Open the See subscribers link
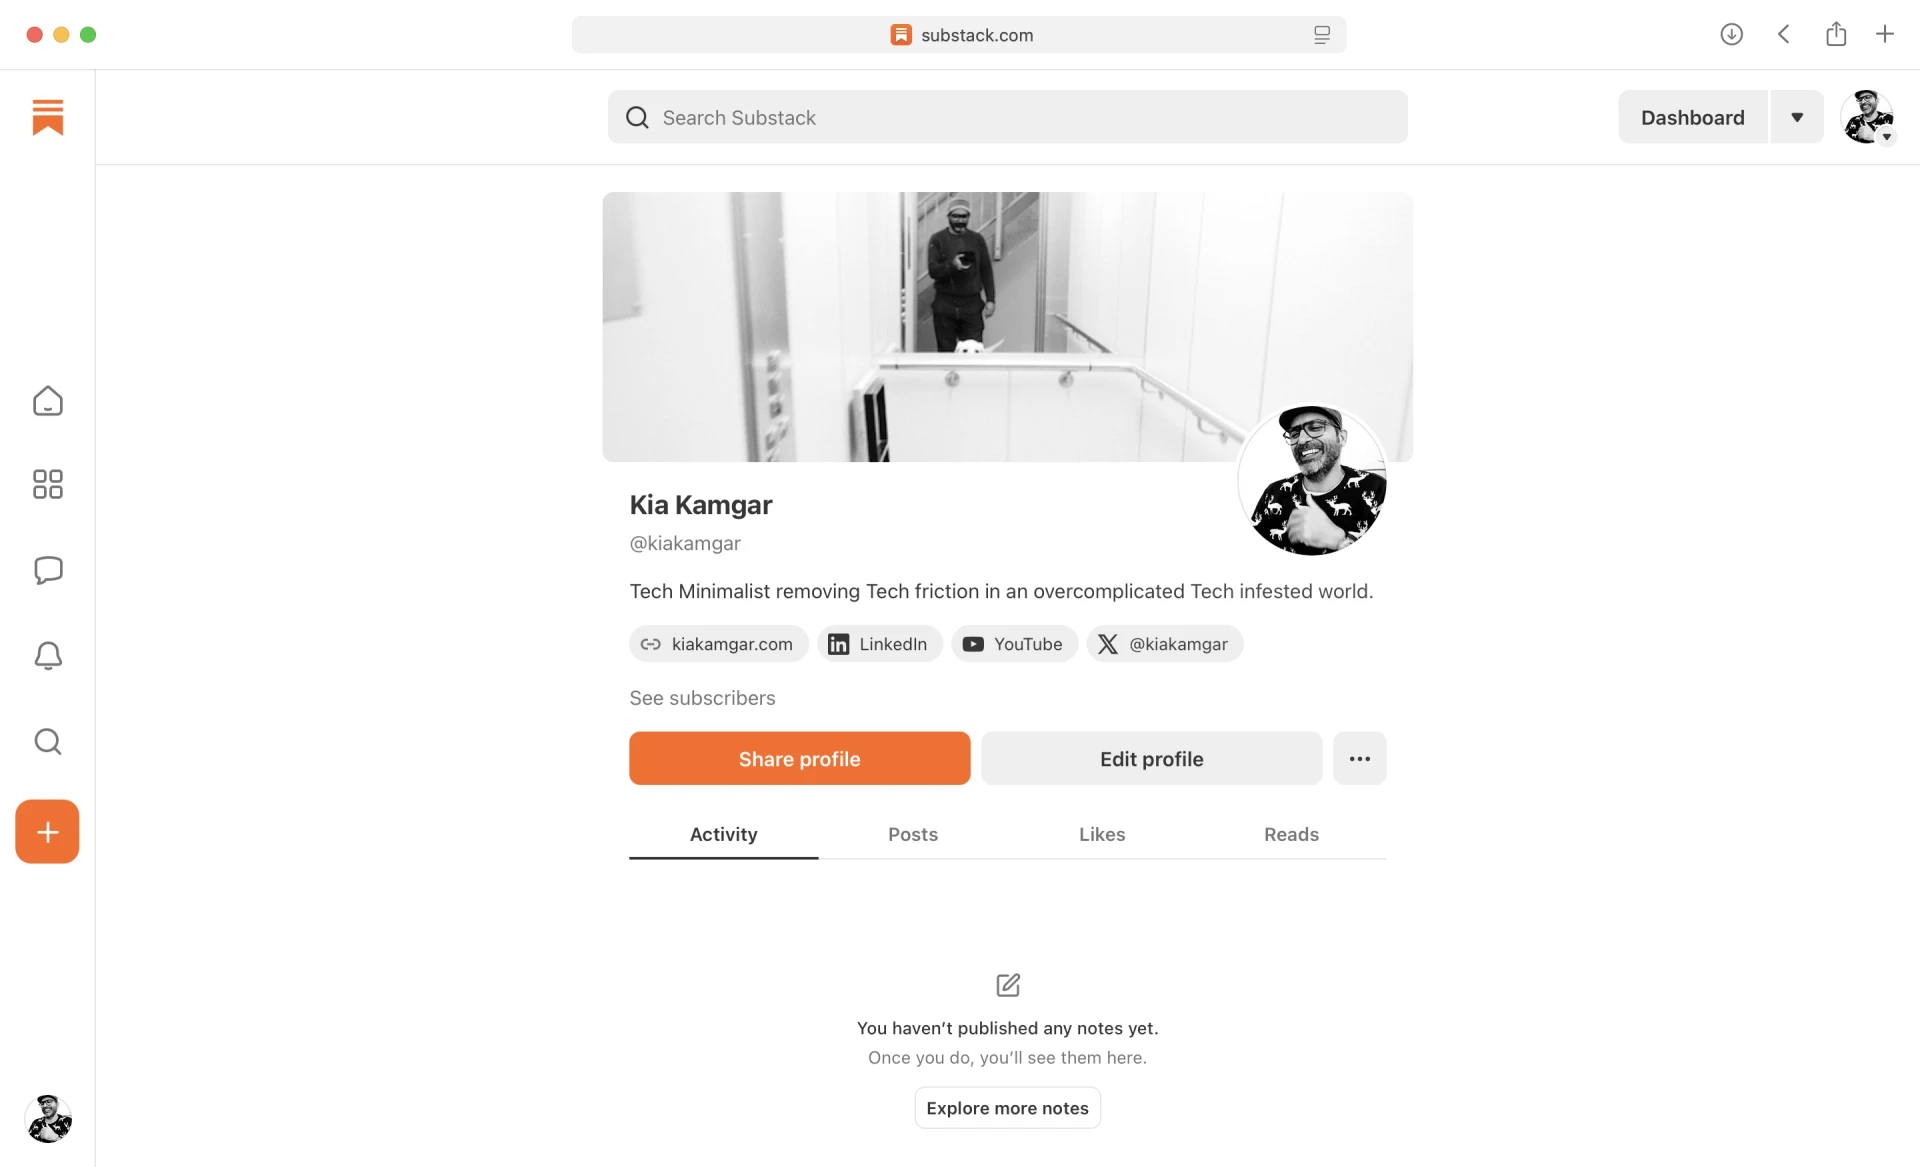Screen dimensions: 1920x1167 (x=702, y=698)
